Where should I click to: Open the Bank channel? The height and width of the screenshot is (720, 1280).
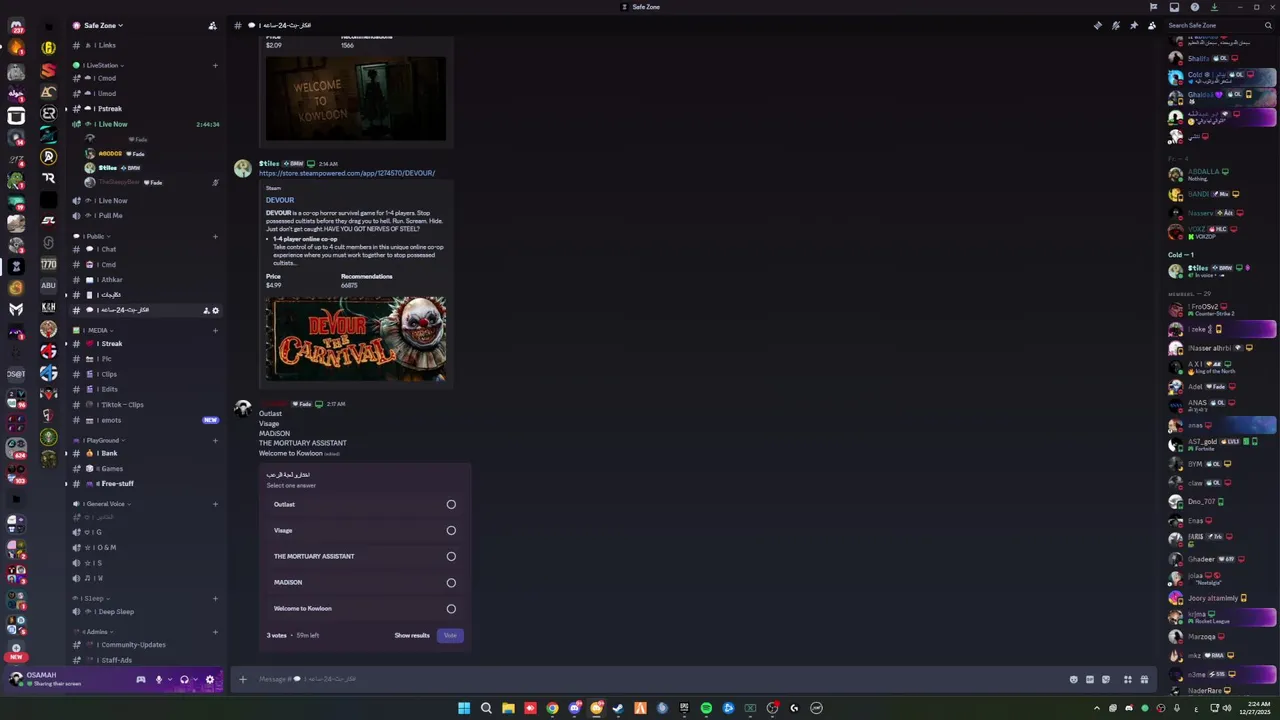point(146,453)
